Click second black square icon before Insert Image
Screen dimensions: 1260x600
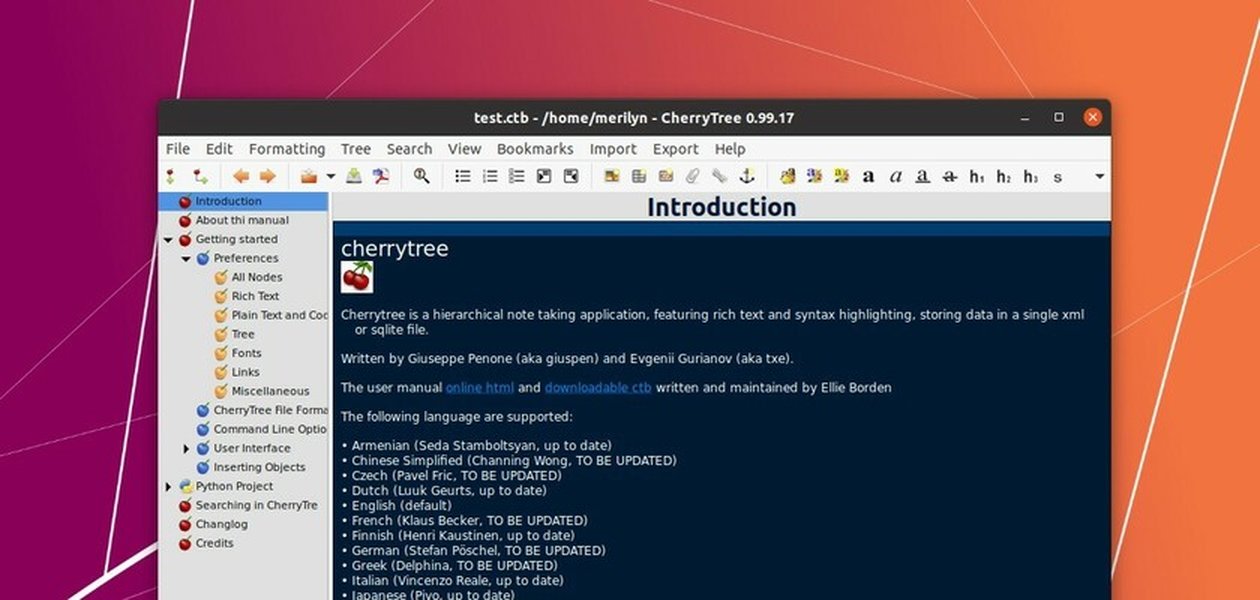click(571, 176)
